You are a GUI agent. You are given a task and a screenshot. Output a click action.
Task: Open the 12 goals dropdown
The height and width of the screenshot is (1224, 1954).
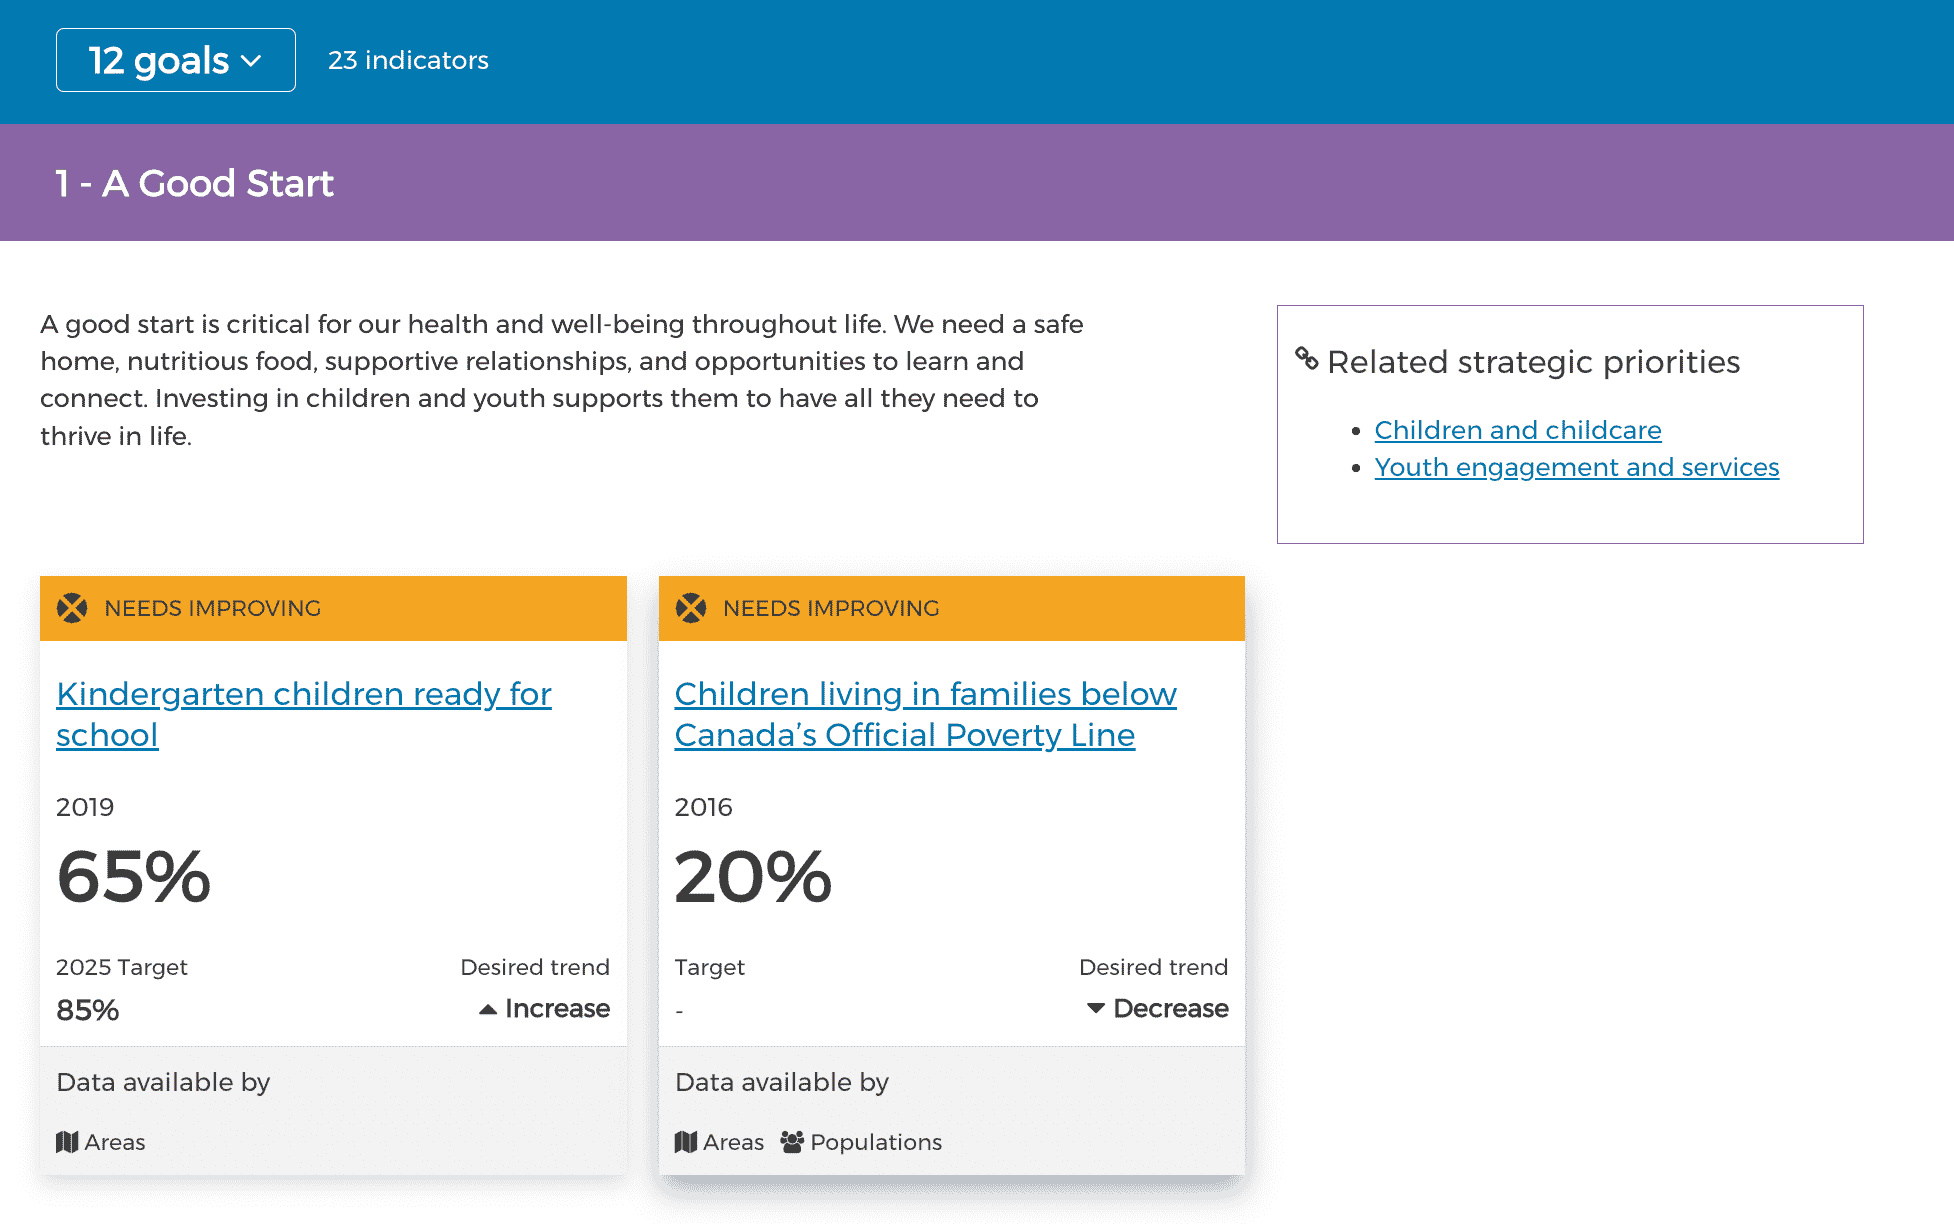175,60
